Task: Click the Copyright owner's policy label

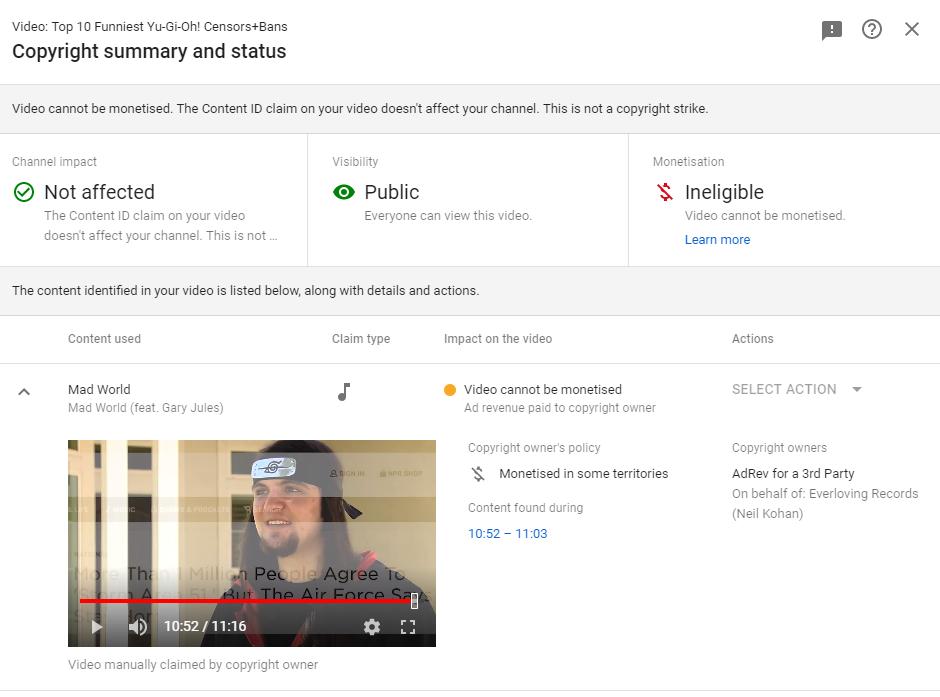Action: (x=534, y=448)
